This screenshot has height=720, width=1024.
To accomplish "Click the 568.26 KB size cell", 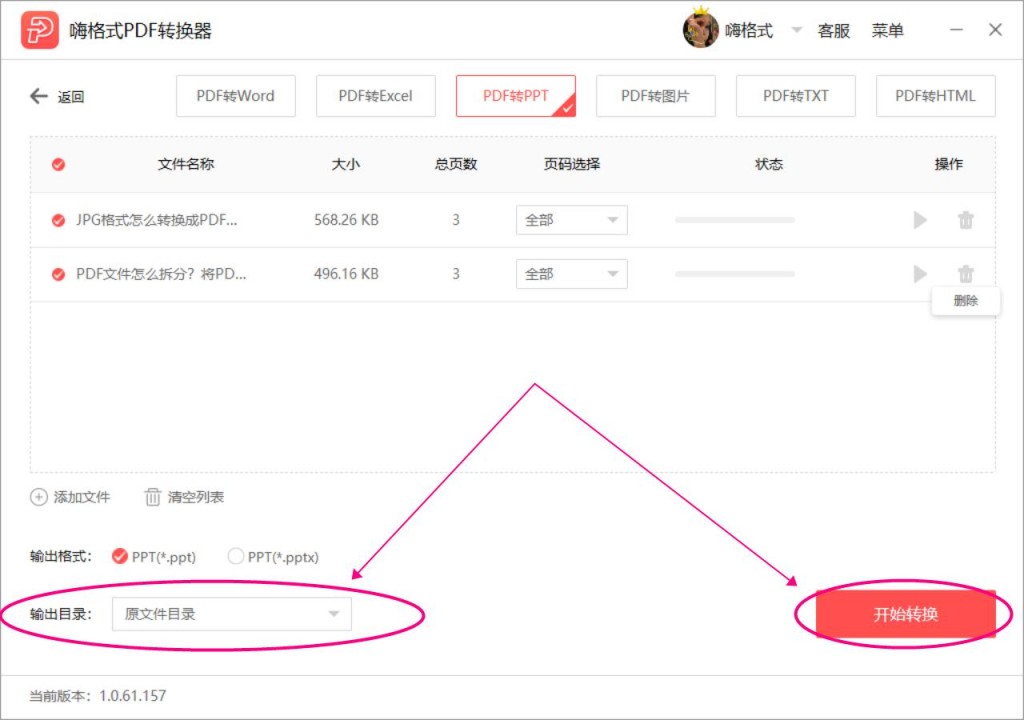I will click(x=346, y=220).
